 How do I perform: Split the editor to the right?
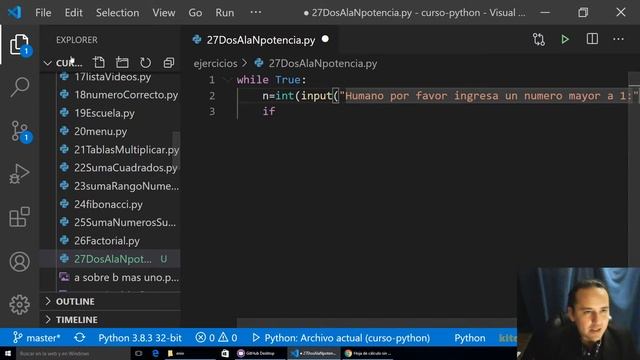click(x=592, y=39)
